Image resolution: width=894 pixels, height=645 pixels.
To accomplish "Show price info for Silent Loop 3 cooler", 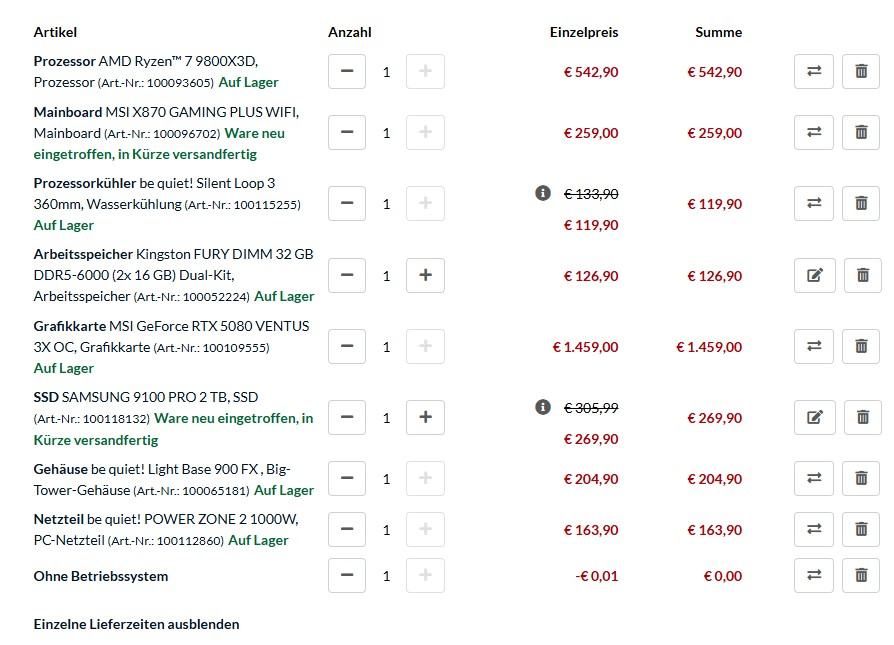I will coord(543,193).
